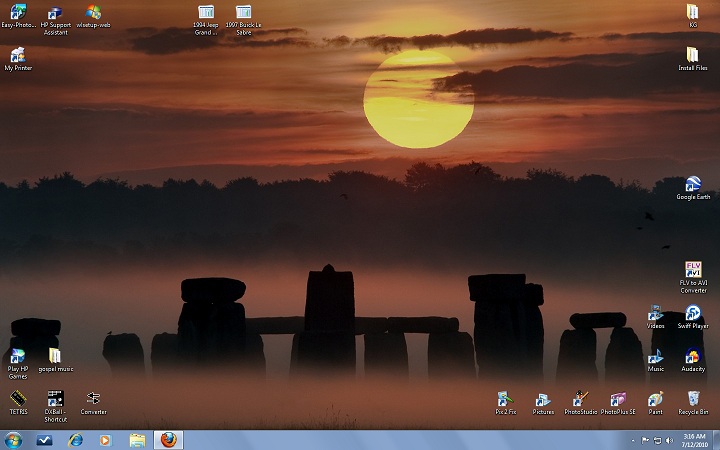Viewport: 720px width, 450px height.
Task: Switch to Firefox taskbar button
Action: [169, 440]
